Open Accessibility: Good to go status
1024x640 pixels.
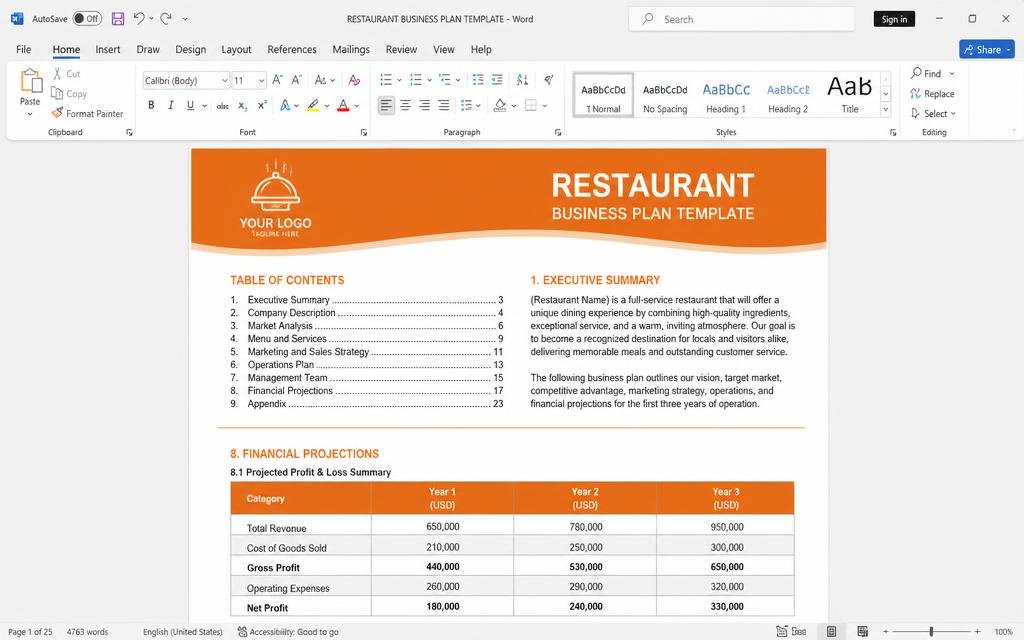click(288, 632)
